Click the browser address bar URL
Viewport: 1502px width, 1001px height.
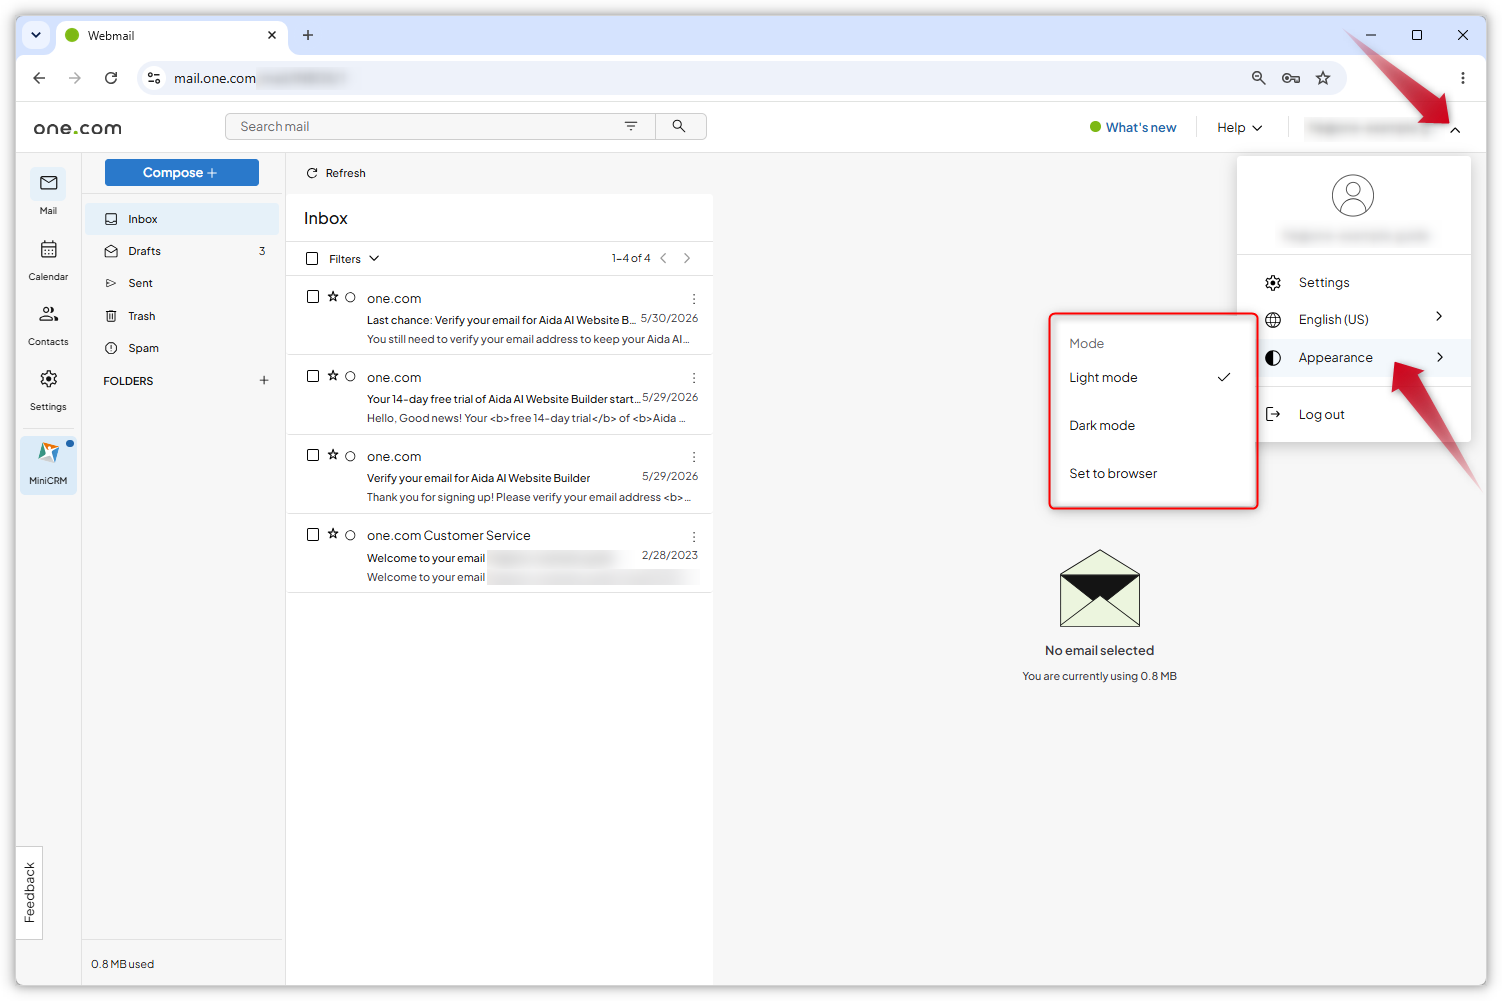214,78
